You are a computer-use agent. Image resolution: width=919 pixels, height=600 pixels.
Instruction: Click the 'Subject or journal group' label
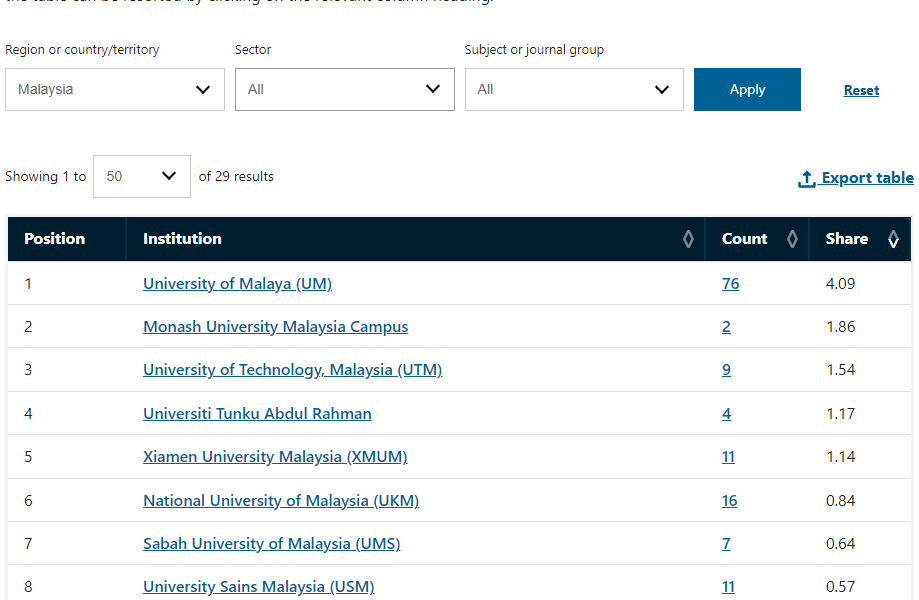[x=534, y=50]
